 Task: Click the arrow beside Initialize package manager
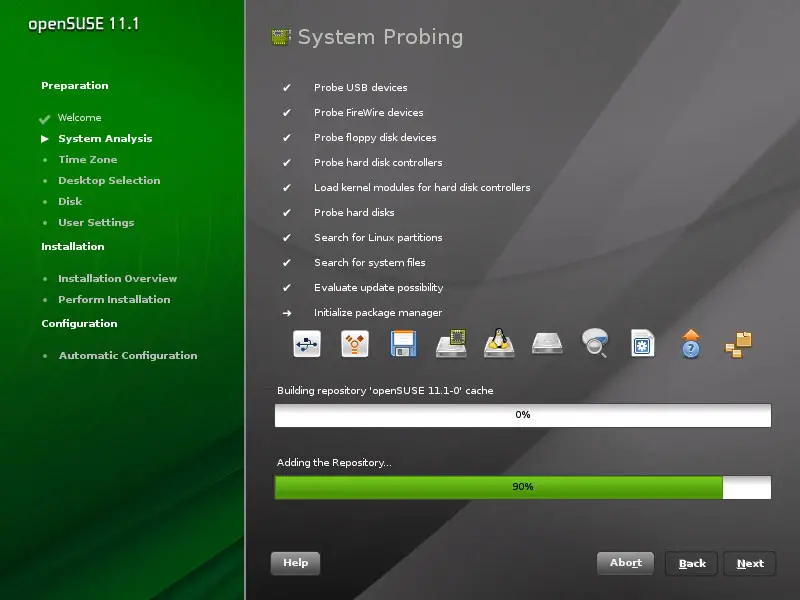287,313
